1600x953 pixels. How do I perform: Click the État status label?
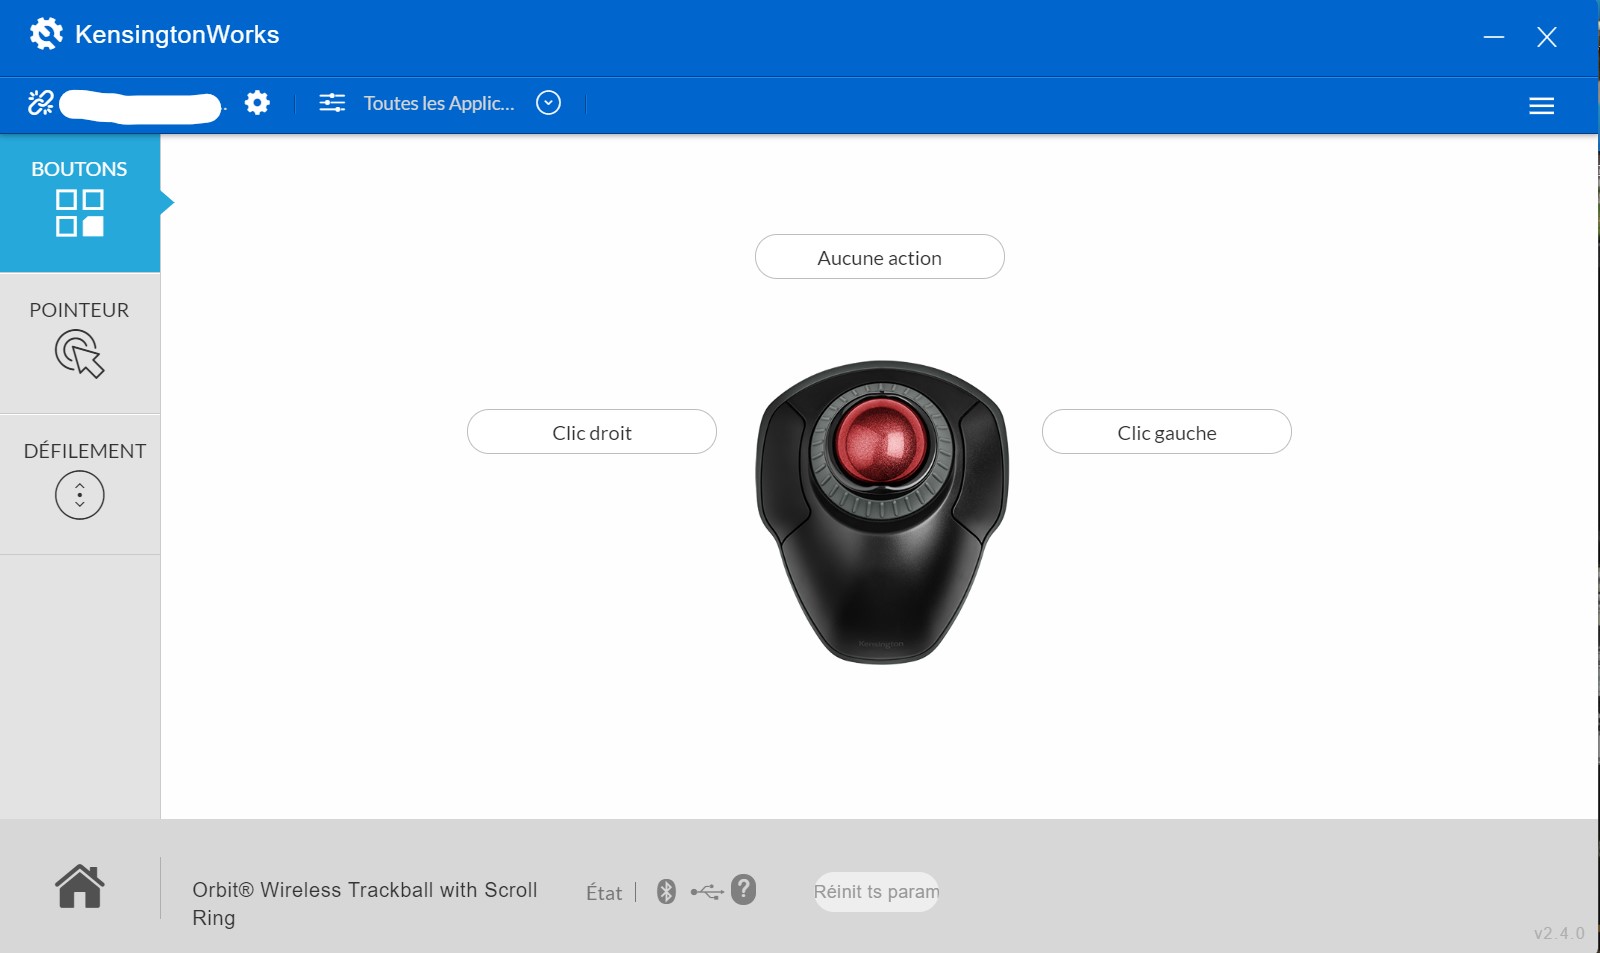tap(604, 893)
